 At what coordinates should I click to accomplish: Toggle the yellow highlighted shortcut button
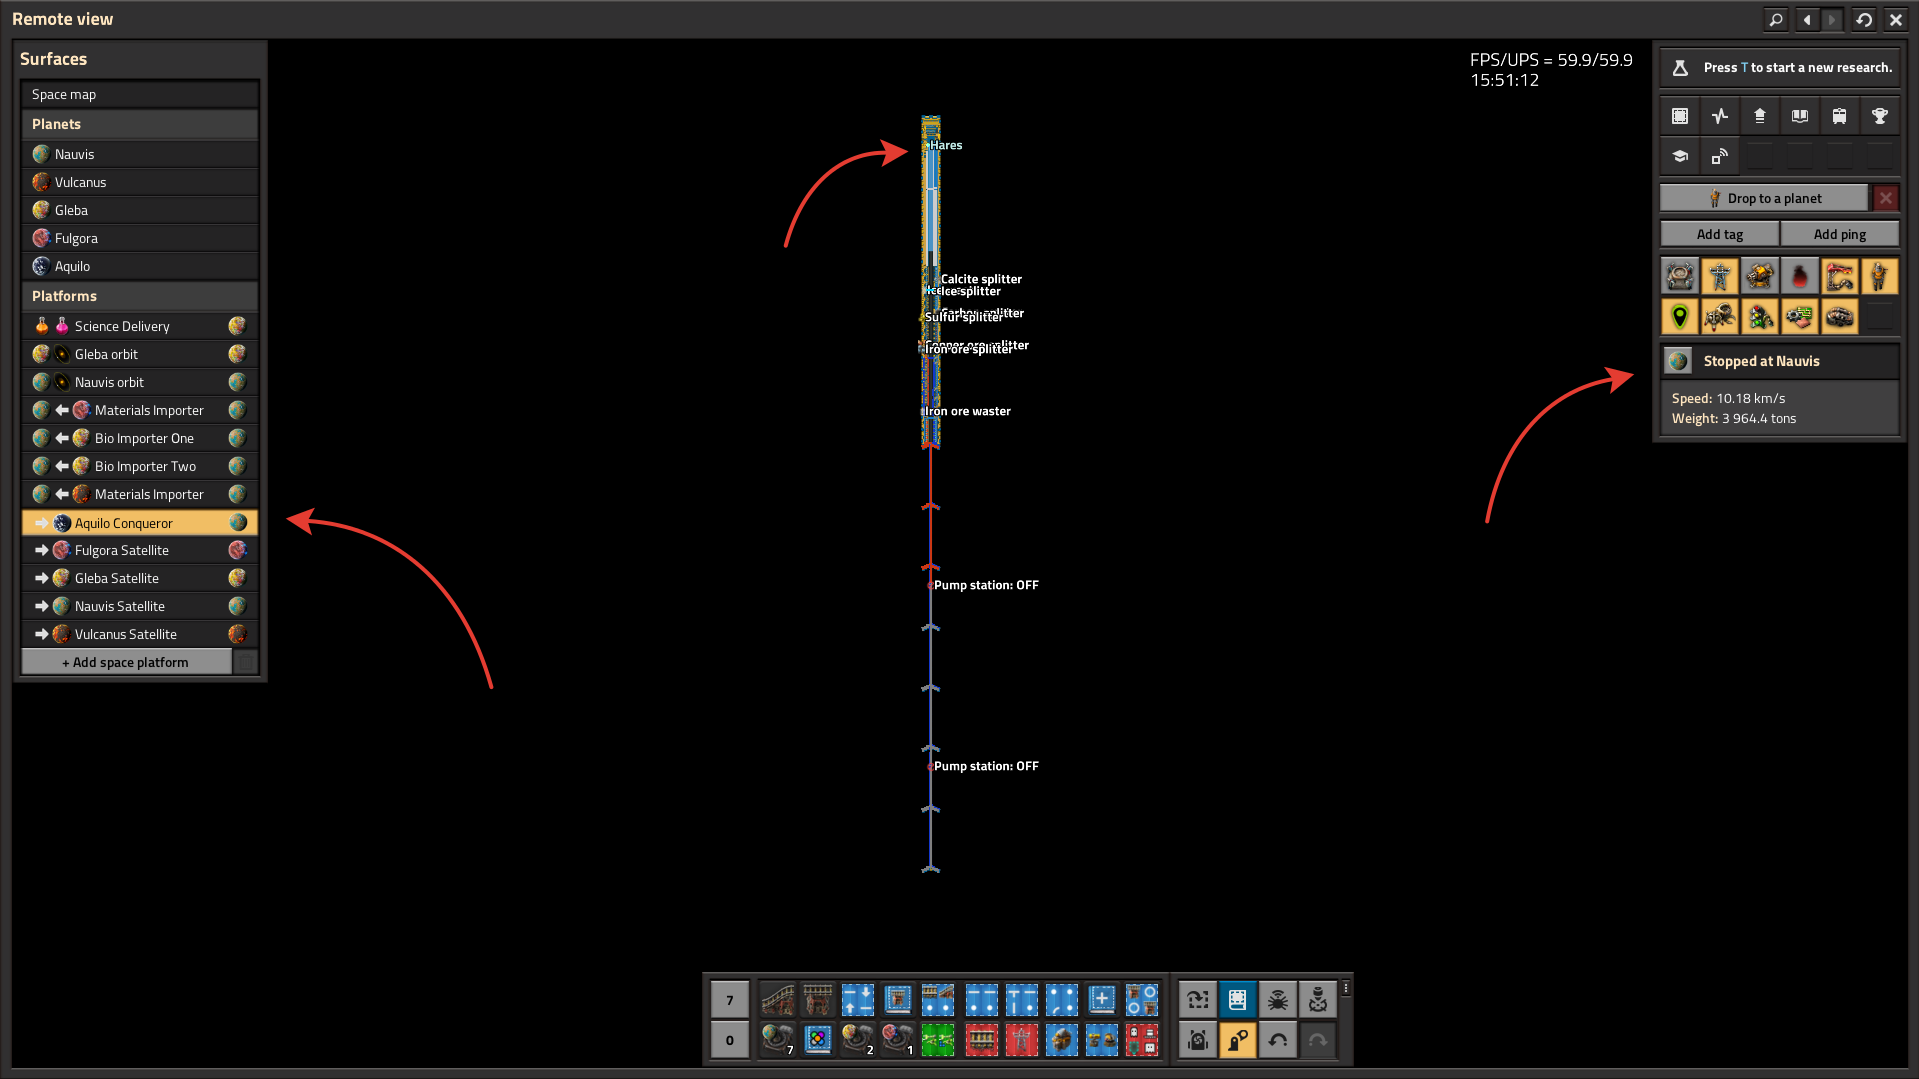1237,1040
